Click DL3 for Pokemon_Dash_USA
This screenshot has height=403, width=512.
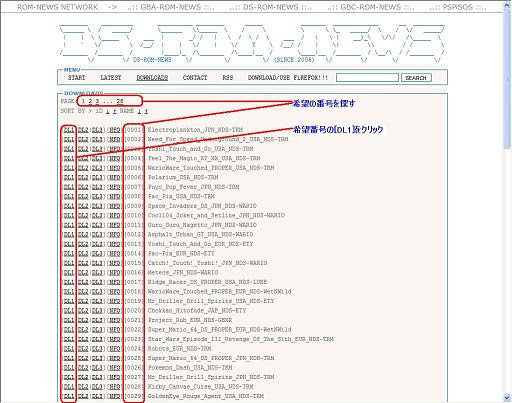pos(97,368)
